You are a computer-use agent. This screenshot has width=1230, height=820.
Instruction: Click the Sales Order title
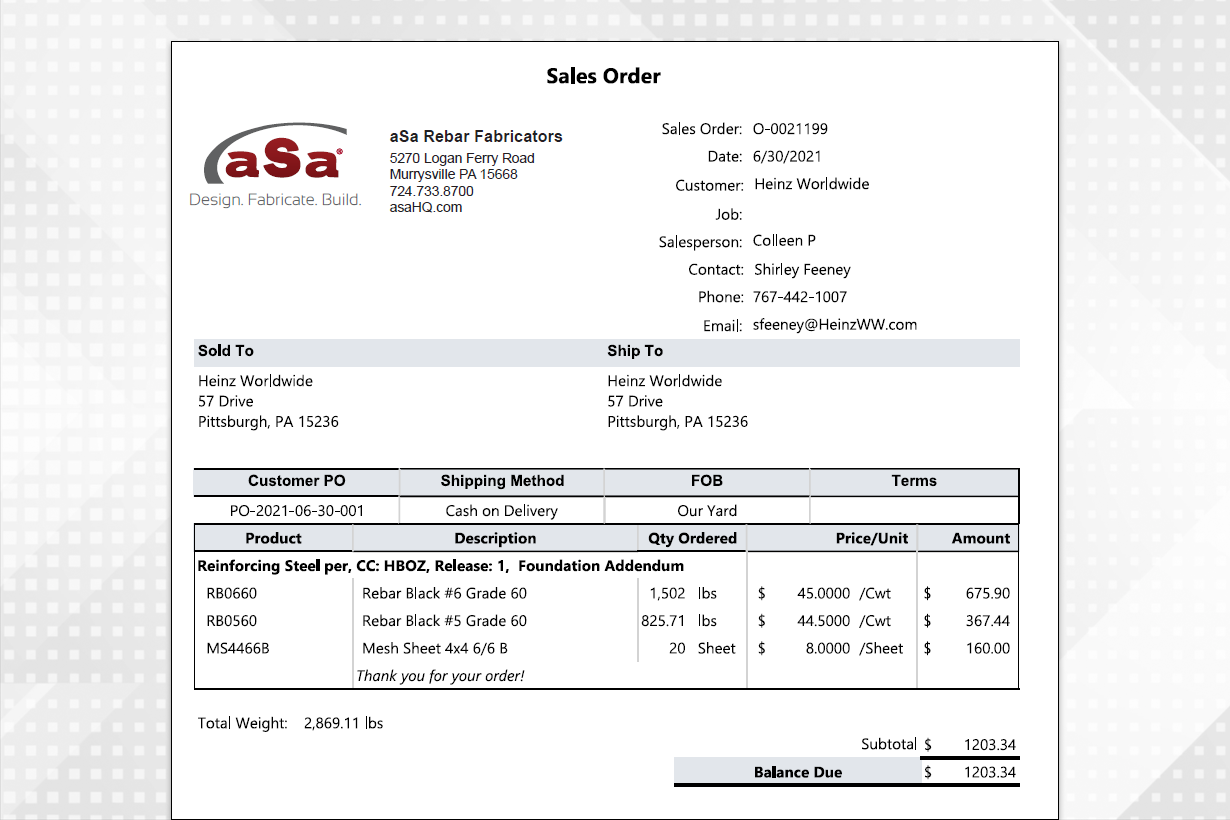pos(603,76)
